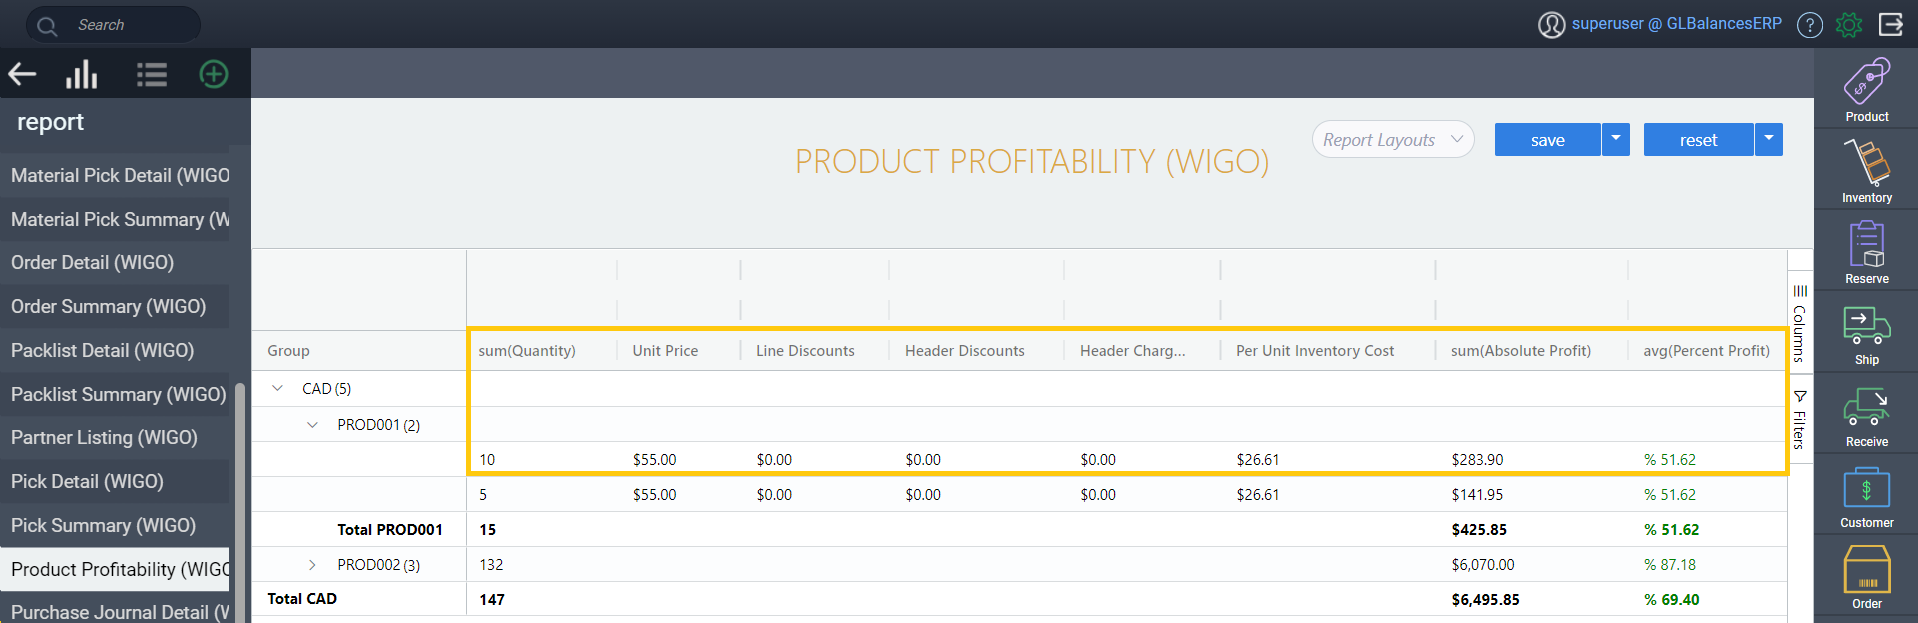
Task: Click the green add plus icon
Action: point(214,74)
